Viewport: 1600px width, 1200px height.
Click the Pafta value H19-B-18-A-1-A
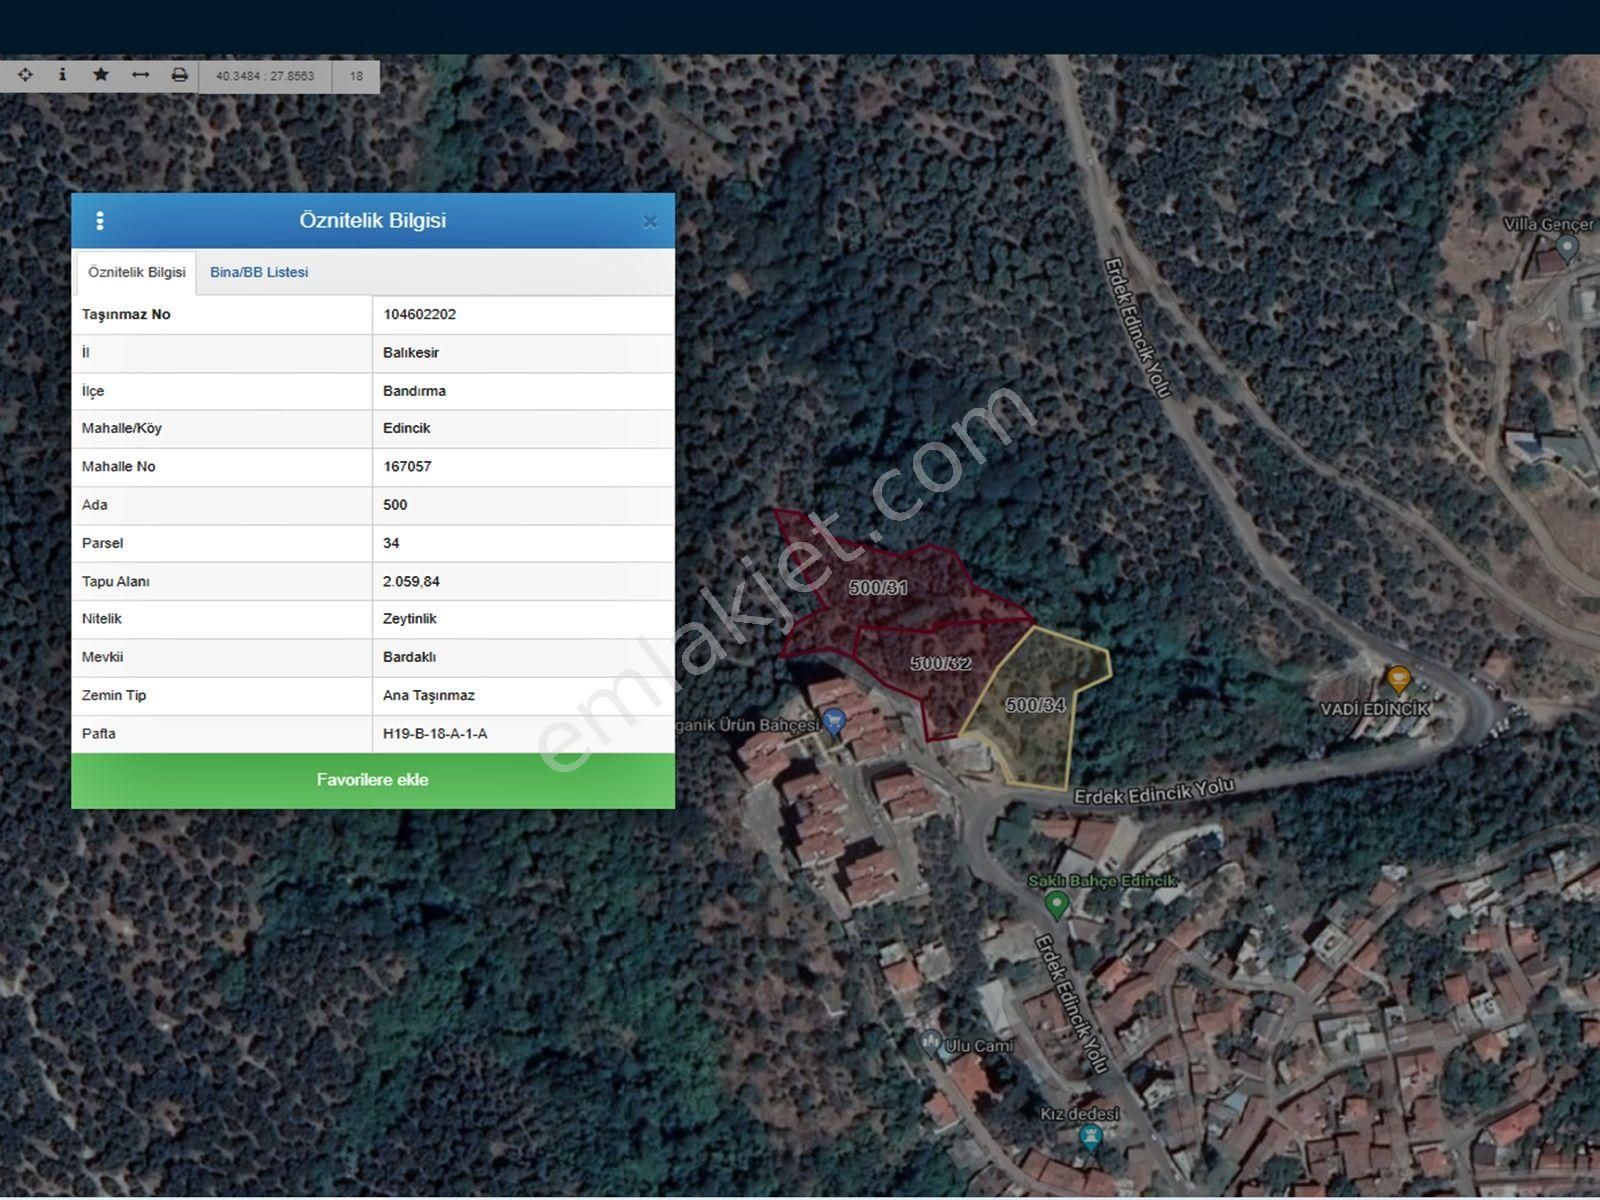click(x=435, y=733)
